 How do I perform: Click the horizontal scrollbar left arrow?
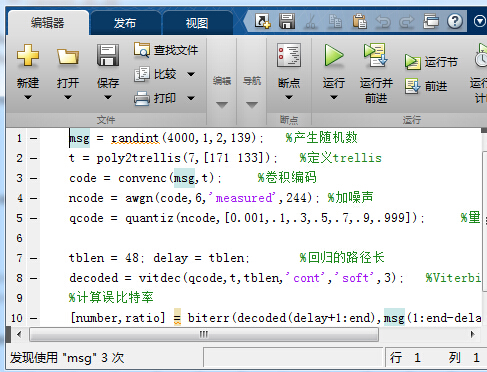click(x=19, y=334)
